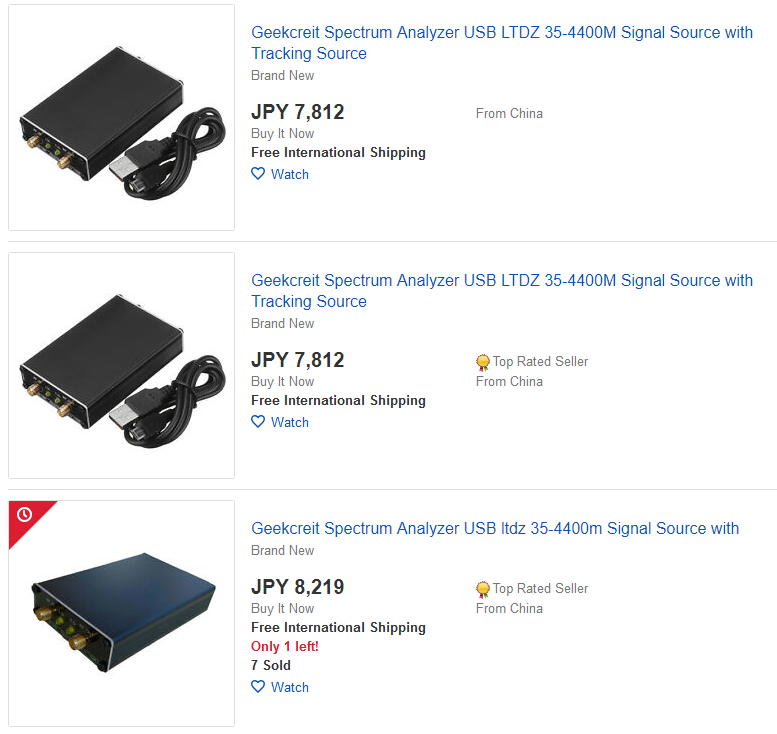Open the second listing's black analyzer thumbnail
This screenshot has height=734, width=777.
pos(121,366)
